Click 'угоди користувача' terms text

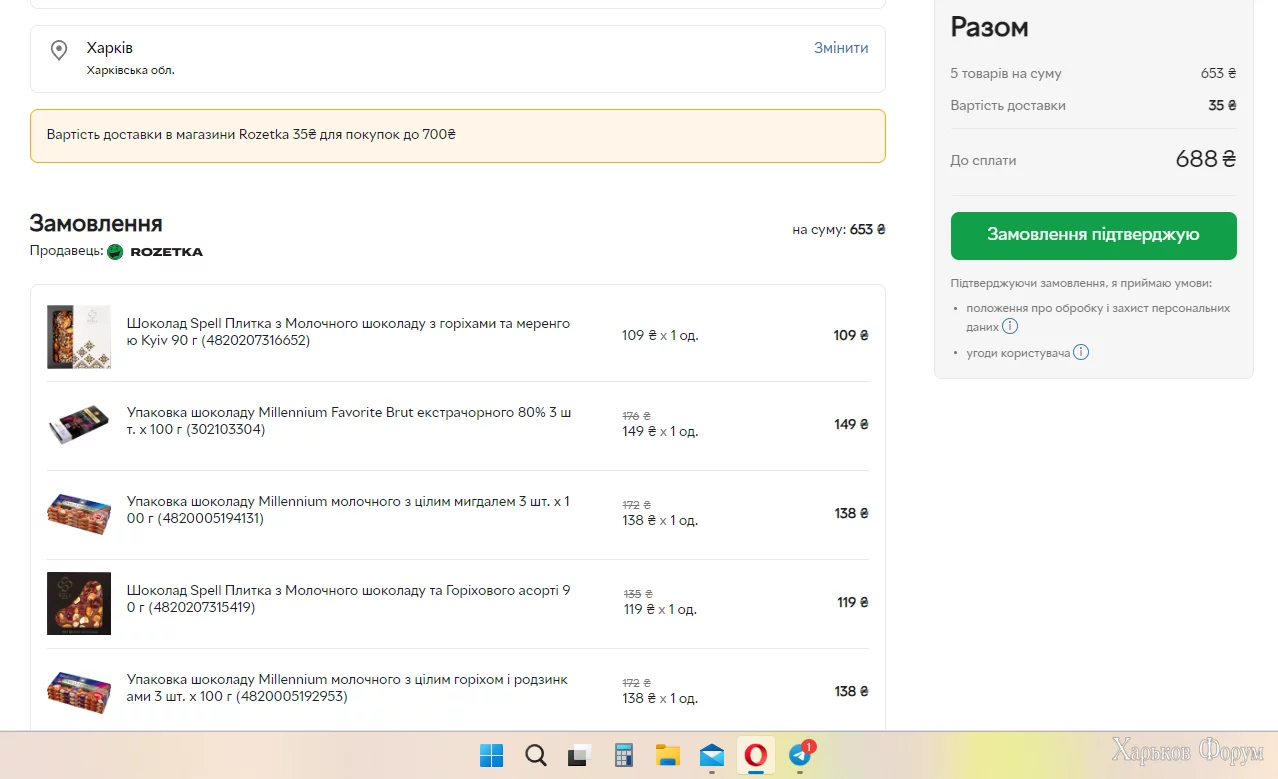[x=1018, y=353]
